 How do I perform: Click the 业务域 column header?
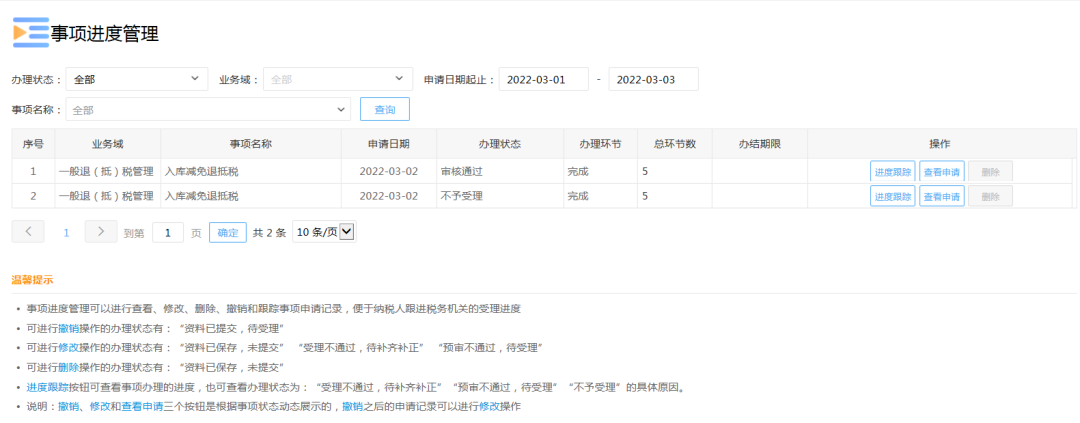[107, 144]
